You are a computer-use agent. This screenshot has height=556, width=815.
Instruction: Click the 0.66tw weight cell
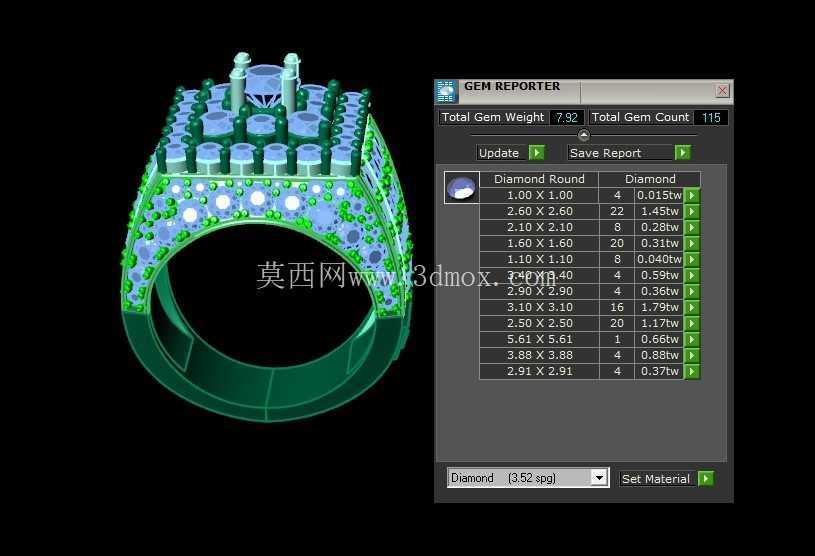pos(659,339)
